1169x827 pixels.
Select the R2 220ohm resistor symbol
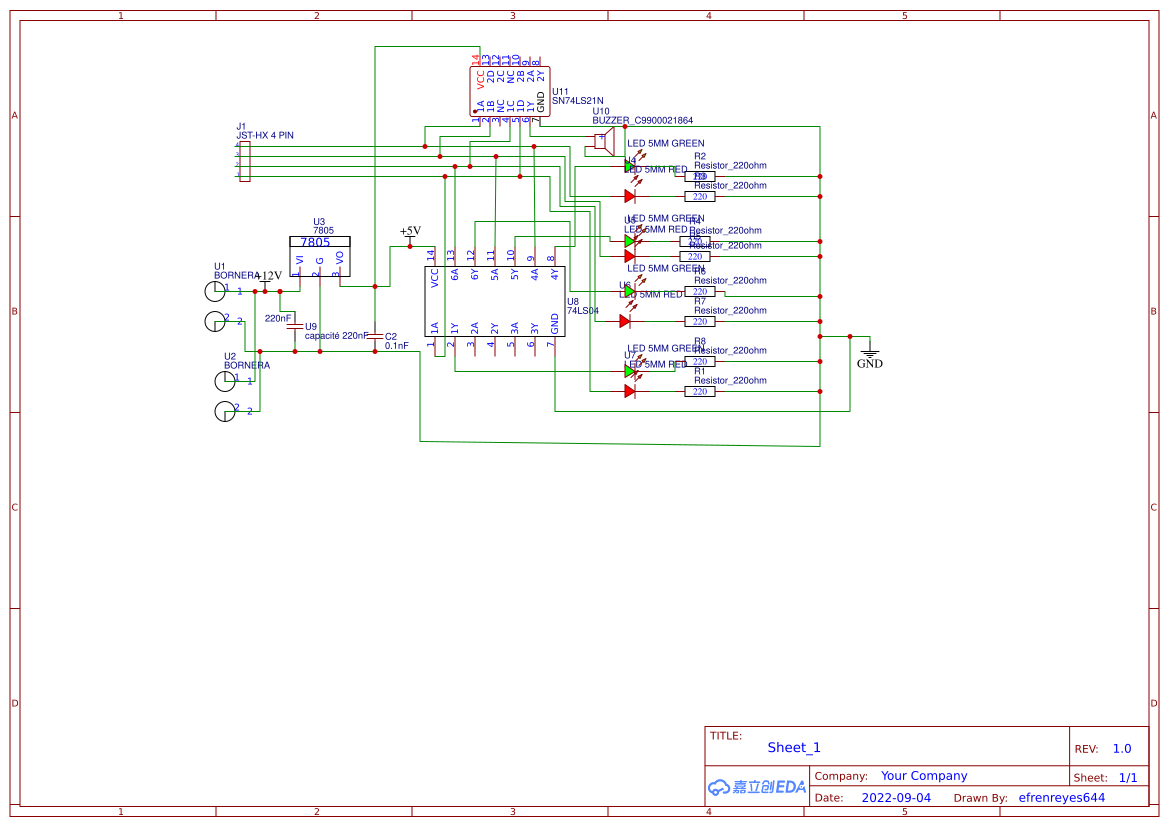click(x=700, y=177)
